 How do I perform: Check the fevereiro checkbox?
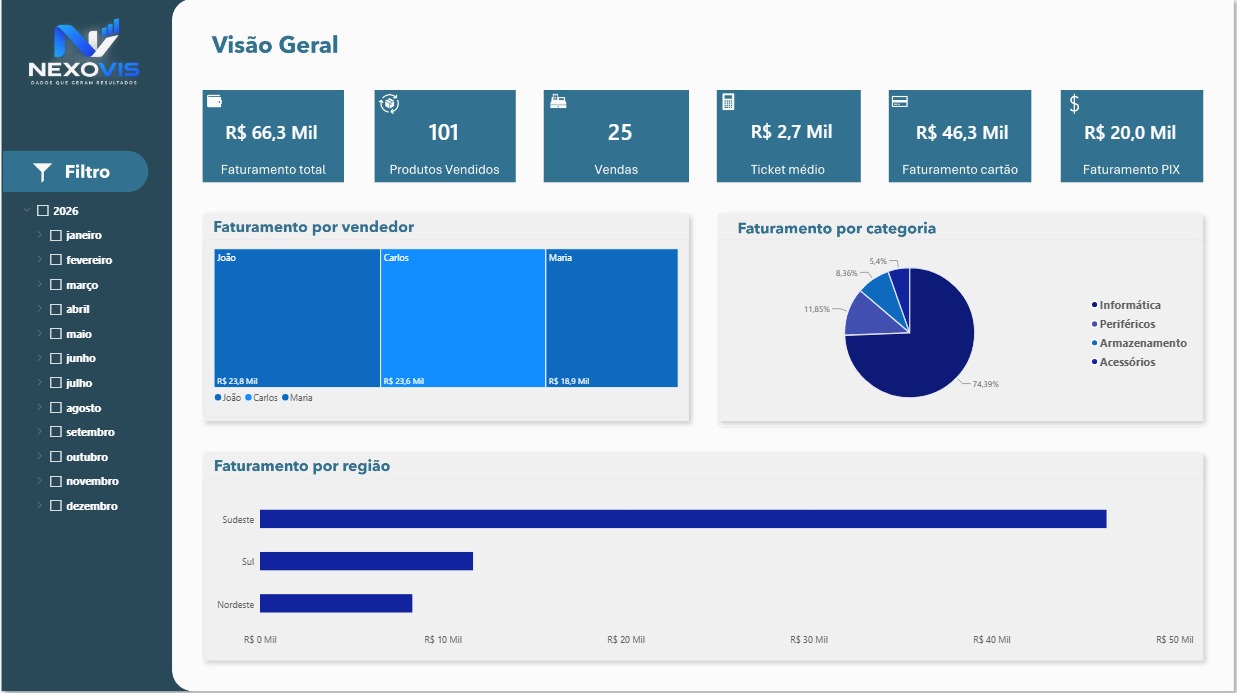coord(56,260)
